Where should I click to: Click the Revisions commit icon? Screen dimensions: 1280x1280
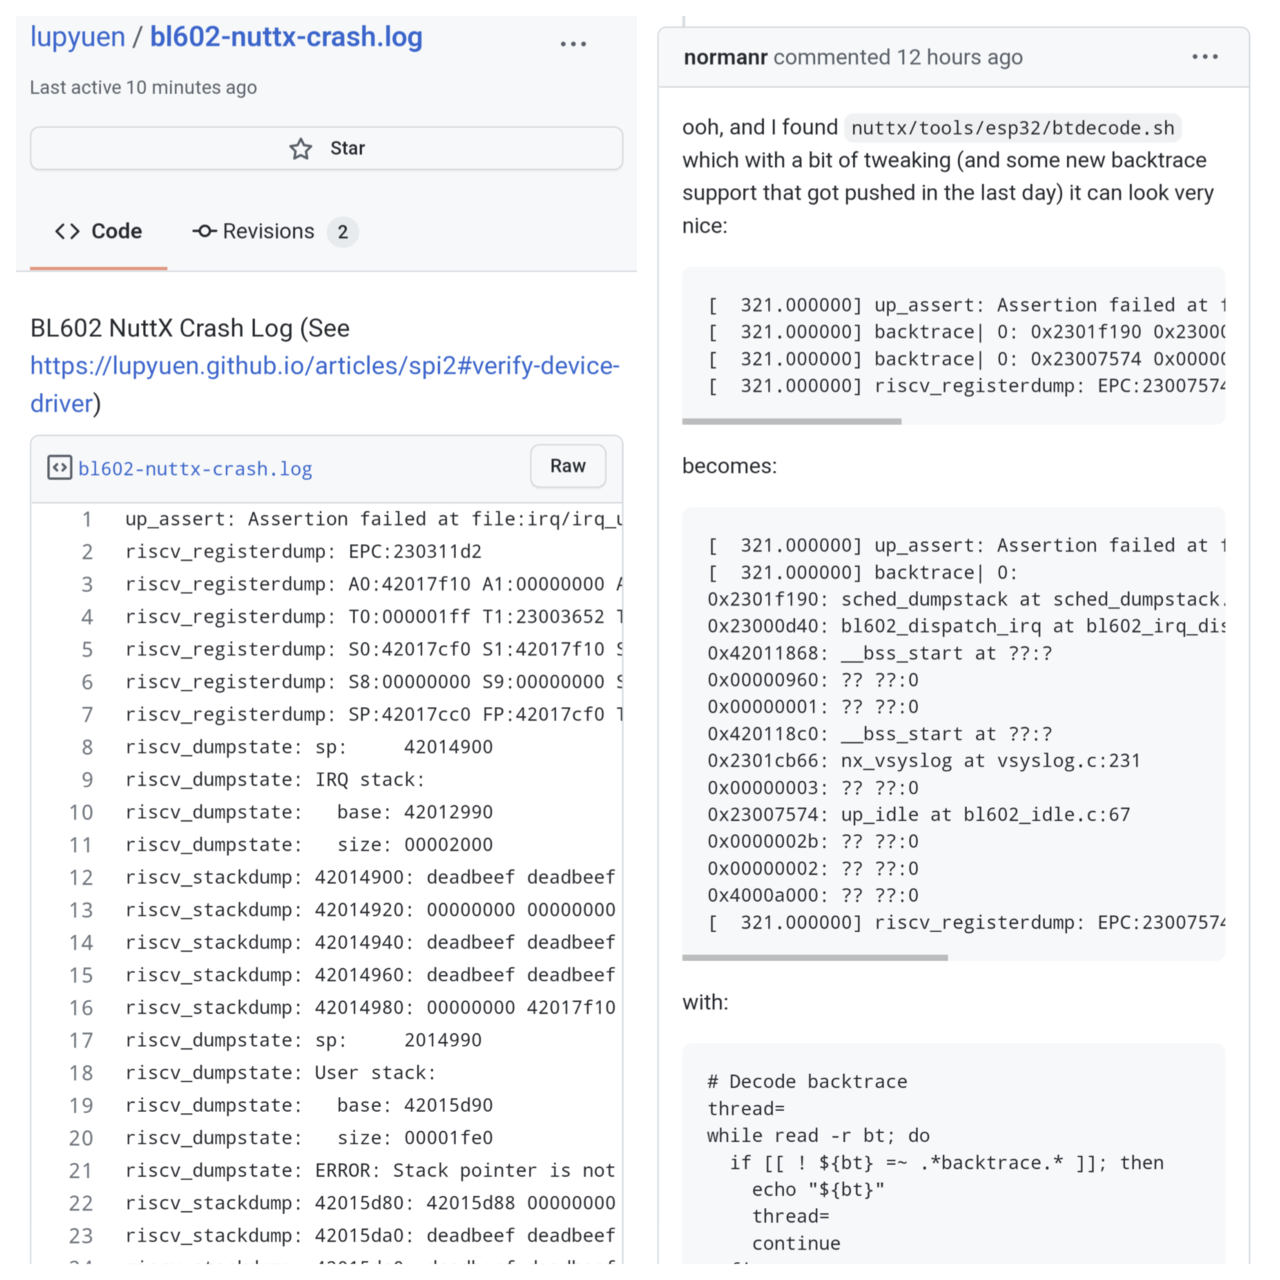click(205, 231)
